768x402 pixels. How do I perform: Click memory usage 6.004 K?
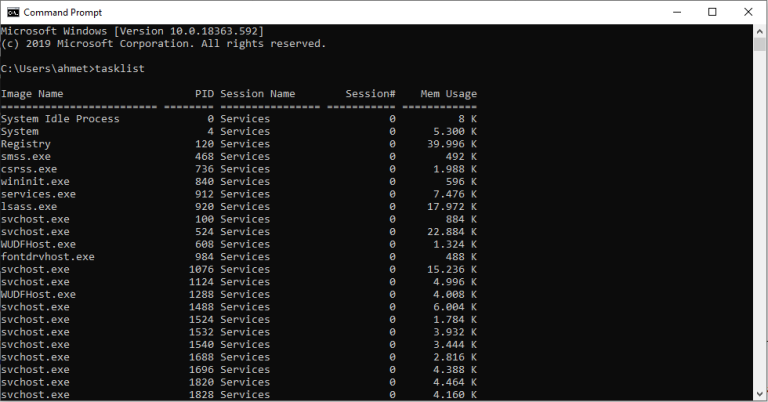click(455, 307)
